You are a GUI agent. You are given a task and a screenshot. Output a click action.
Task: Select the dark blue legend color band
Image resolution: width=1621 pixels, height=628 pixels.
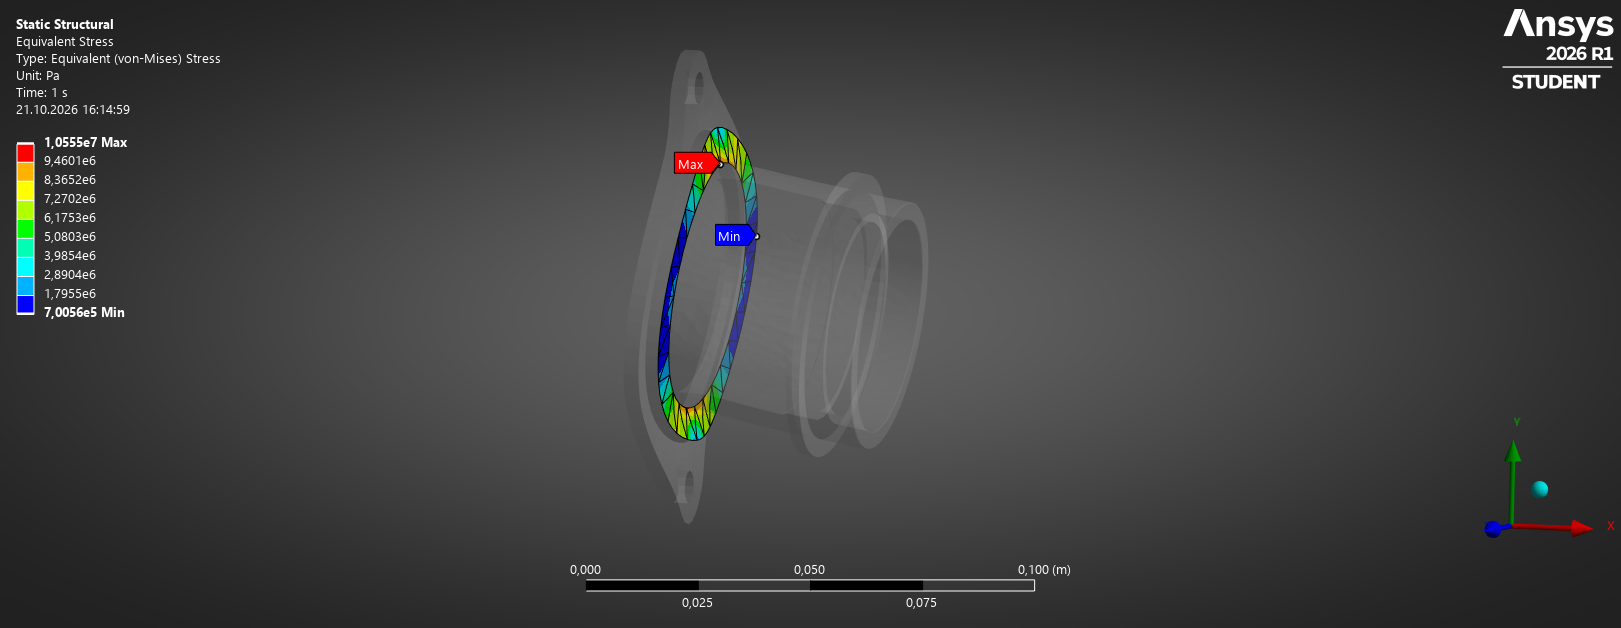25,304
